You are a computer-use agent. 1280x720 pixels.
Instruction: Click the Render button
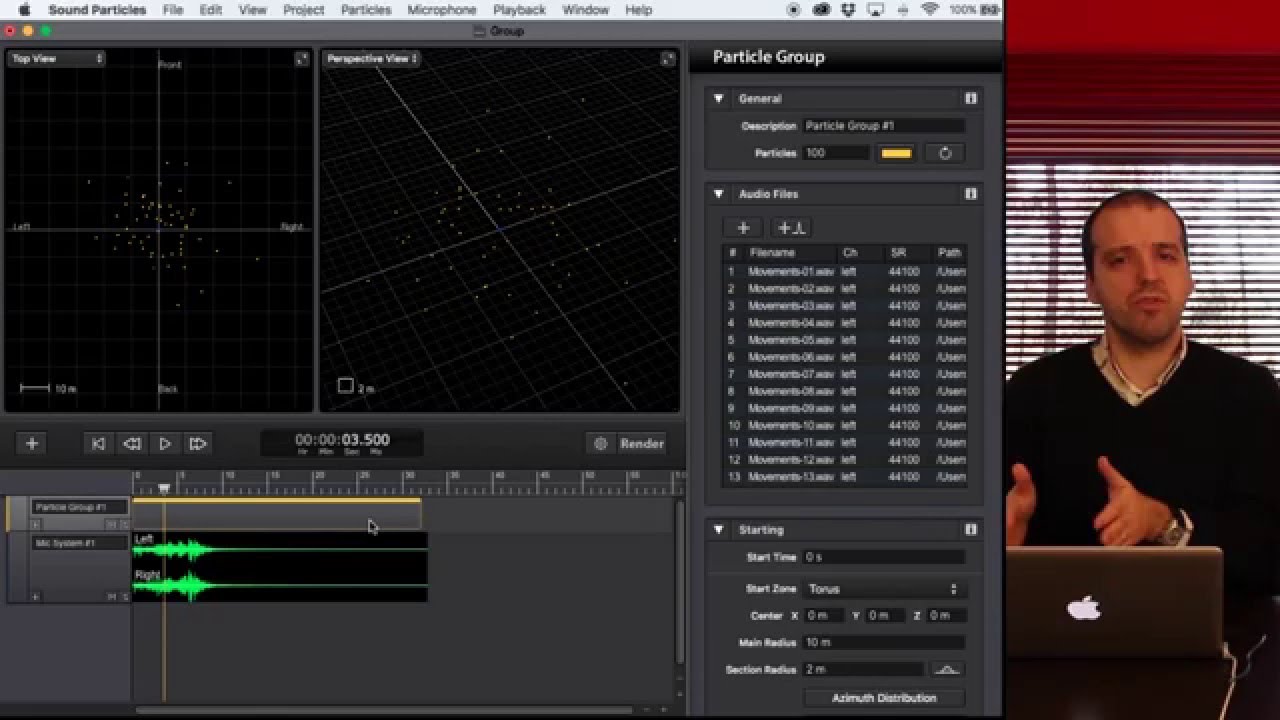pos(642,444)
